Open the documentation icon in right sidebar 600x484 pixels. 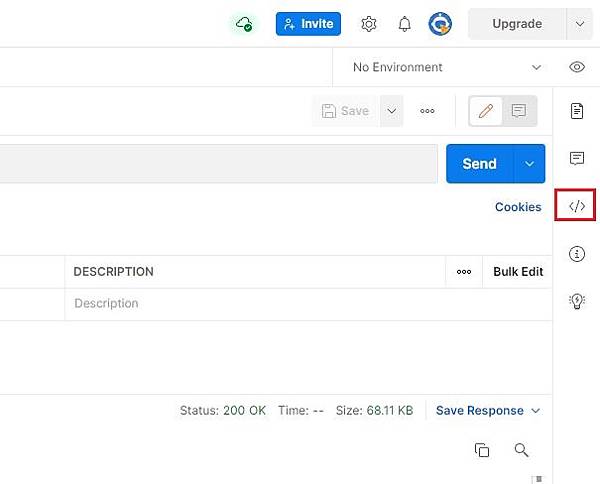(x=577, y=111)
